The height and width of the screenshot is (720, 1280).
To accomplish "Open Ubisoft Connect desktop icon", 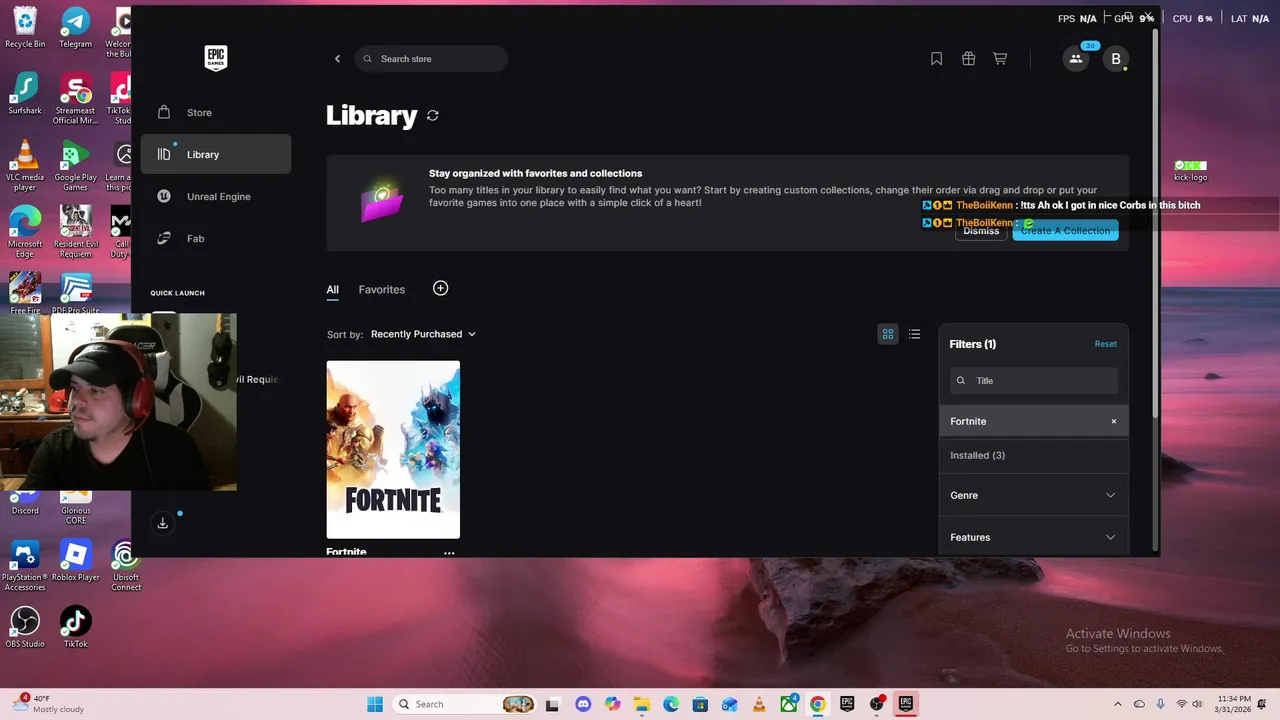I will tap(125, 565).
